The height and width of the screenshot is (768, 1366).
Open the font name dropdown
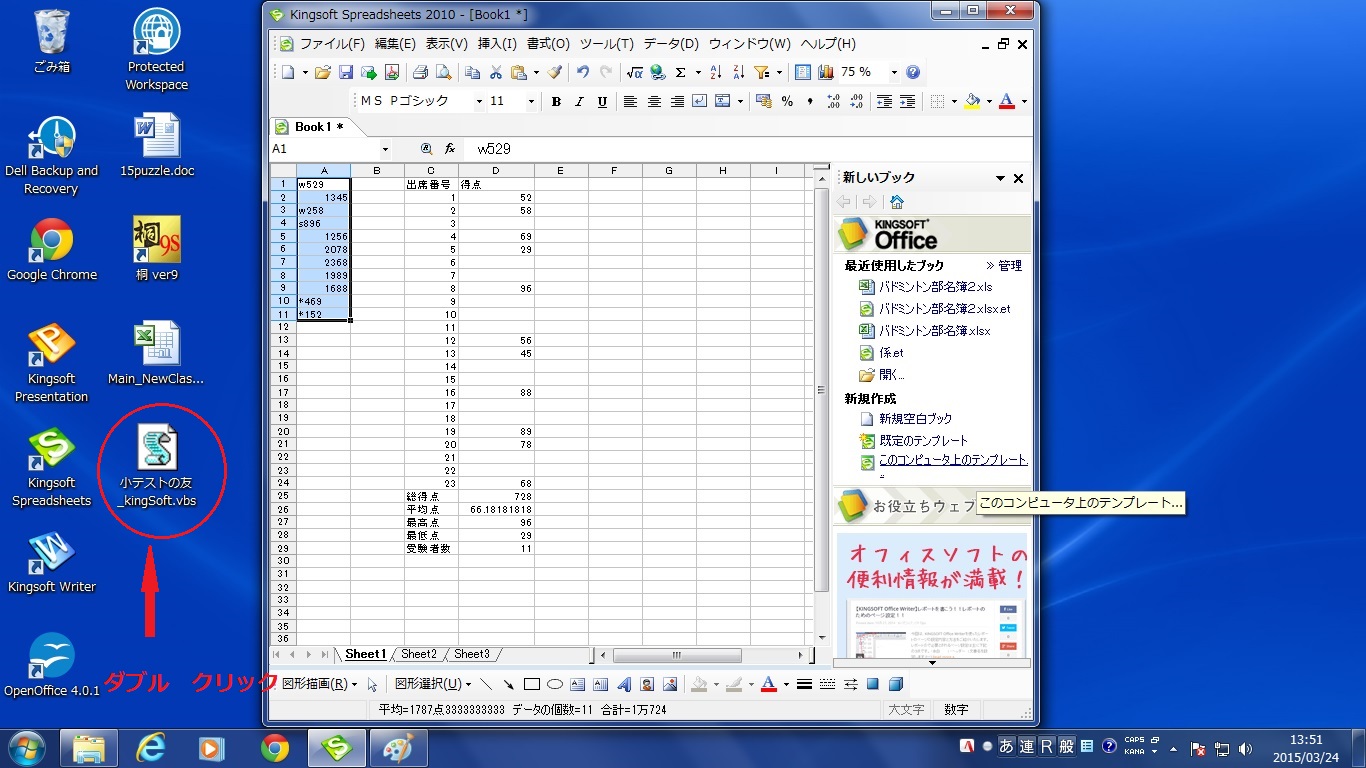pyautogui.click(x=476, y=101)
